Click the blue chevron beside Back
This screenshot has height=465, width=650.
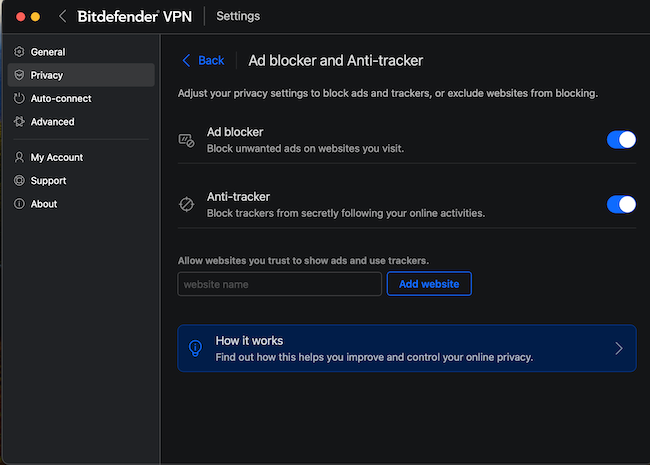pos(187,61)
